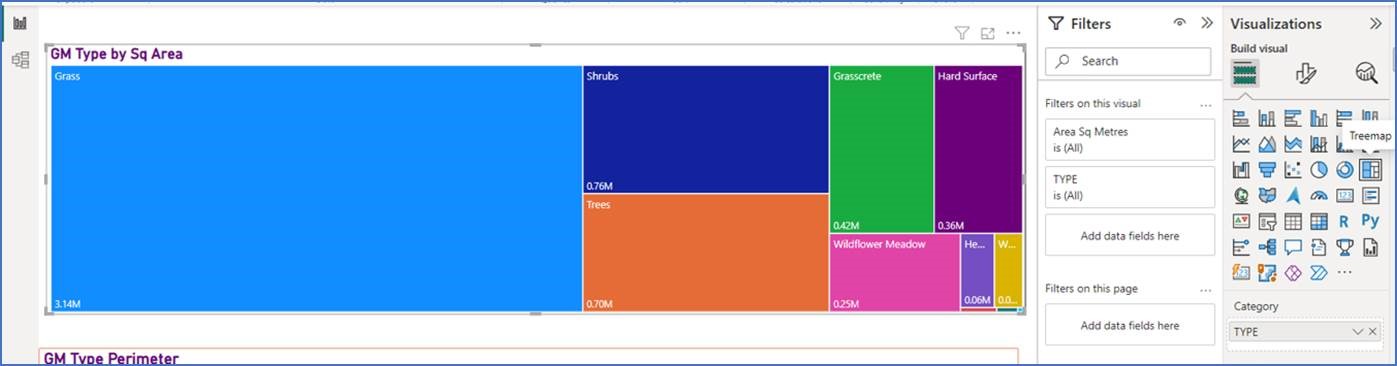Open the Format visual pane icon
The image size is (1397, 366).
1305,73
